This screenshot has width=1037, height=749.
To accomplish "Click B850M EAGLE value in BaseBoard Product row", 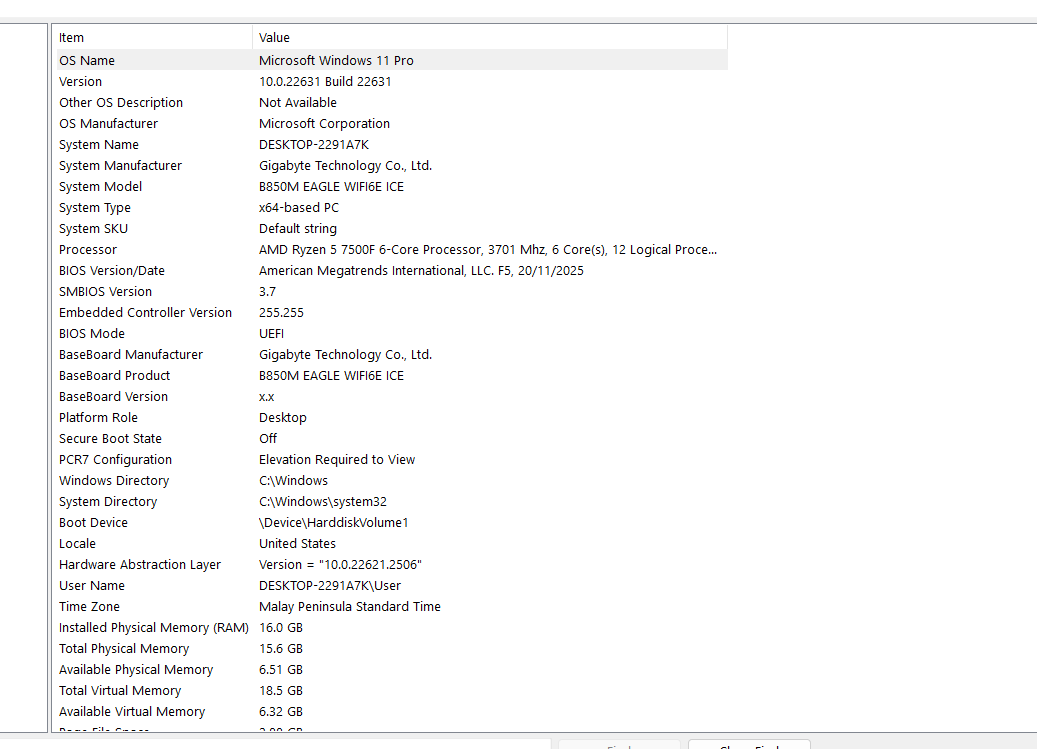I will coord(331,376).
